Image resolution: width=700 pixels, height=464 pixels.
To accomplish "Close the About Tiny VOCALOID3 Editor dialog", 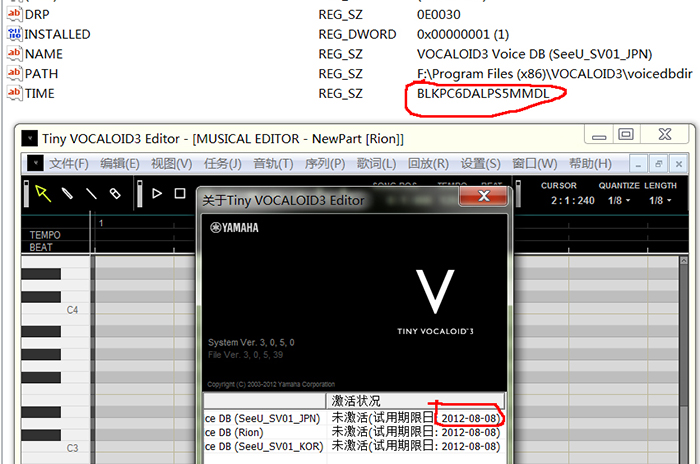I will 483,196.
